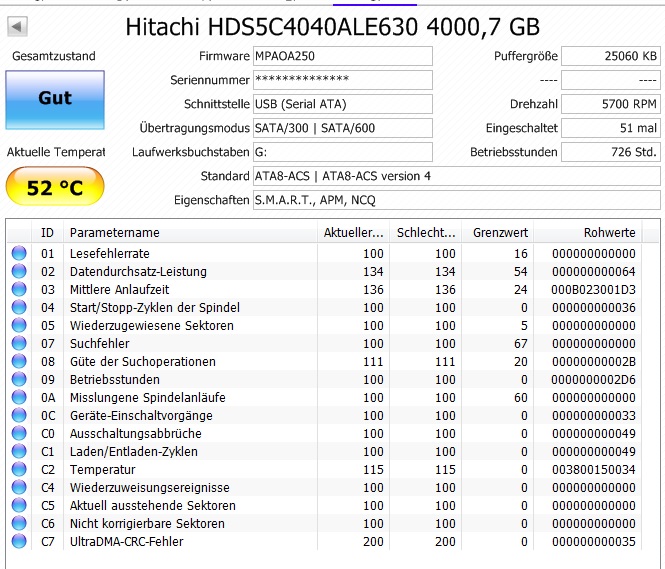Select the Schnittstelle field USB (Serial ATA)
Screen dimensions: 665x569
343,104
